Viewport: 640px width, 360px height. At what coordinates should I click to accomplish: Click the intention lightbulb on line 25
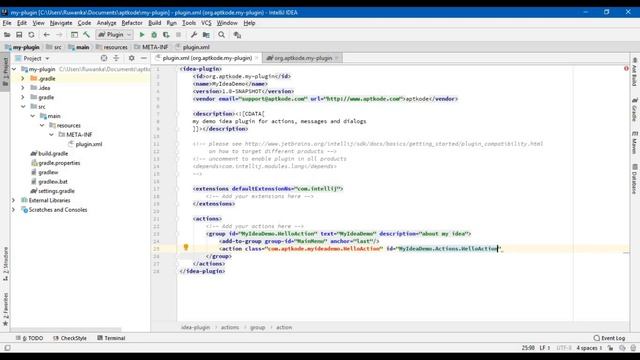186,247
